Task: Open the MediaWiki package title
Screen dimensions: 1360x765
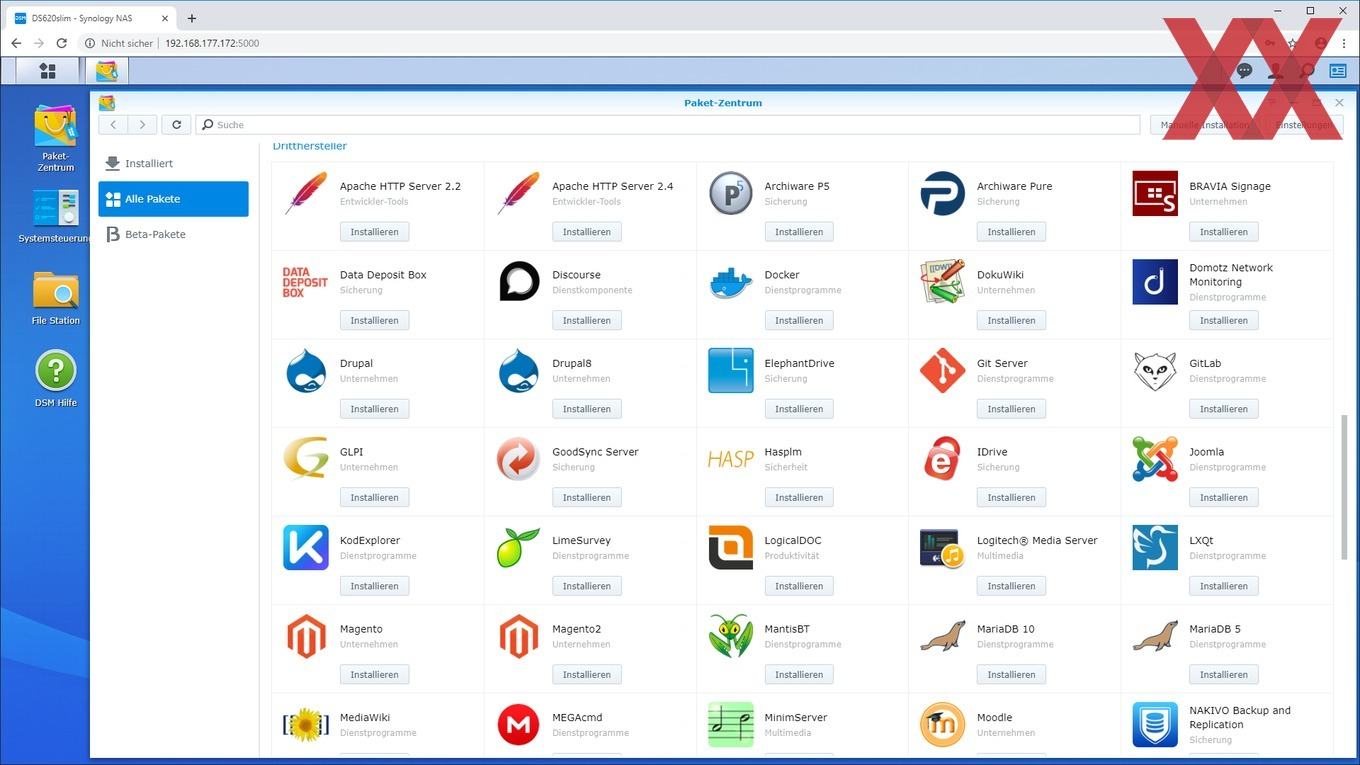Action: click(365, 718)
